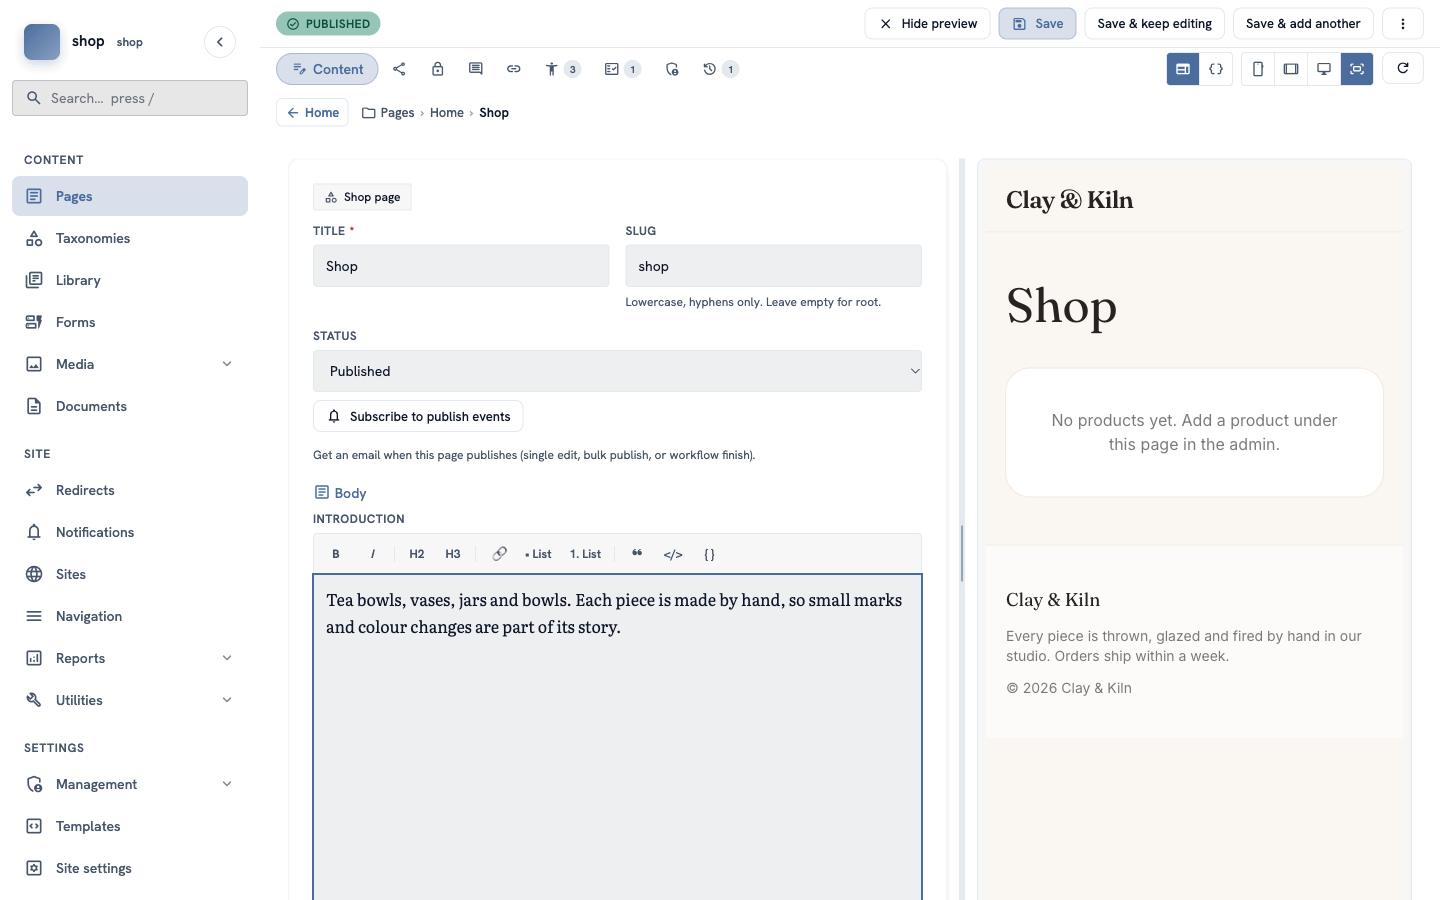The image size is (1440, 900).
Task: Switch to rendered preview mode
Action: pyautogui.click(x=1183, y=69)
